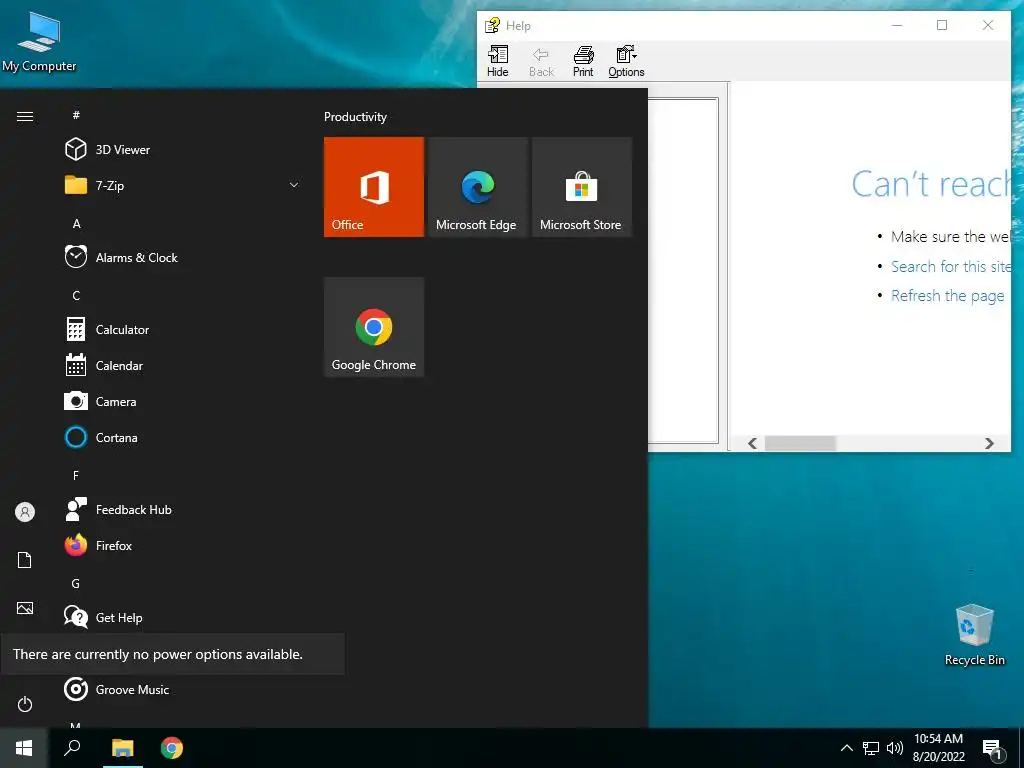Expand the 7-Zip folder chevron
Viewport: 1024px width, 768px height.
[294, 185]
